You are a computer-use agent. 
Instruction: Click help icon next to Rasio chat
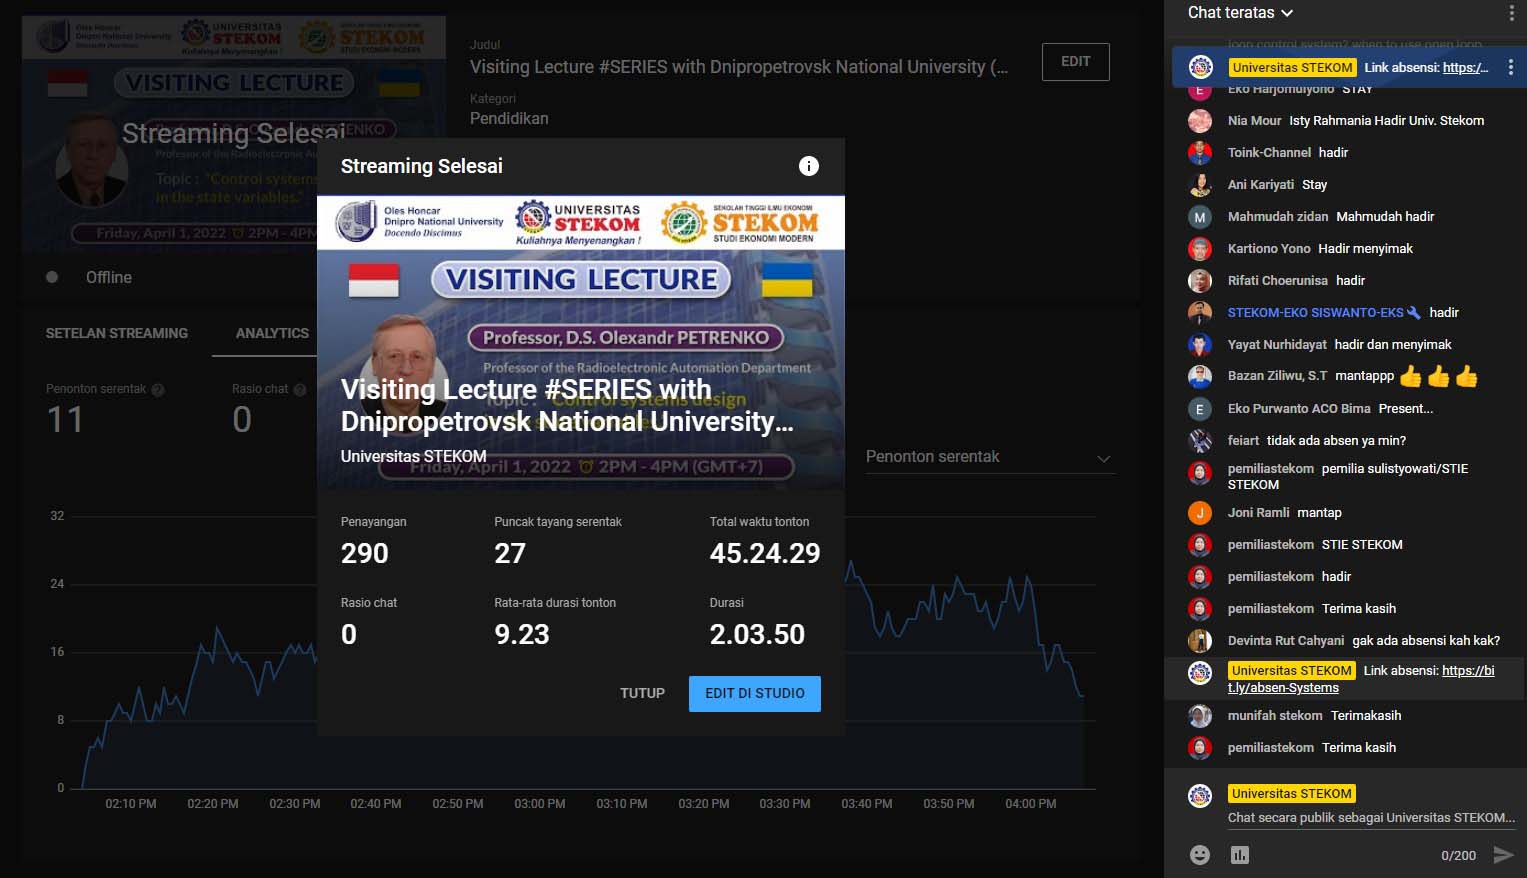pos(300,389)
